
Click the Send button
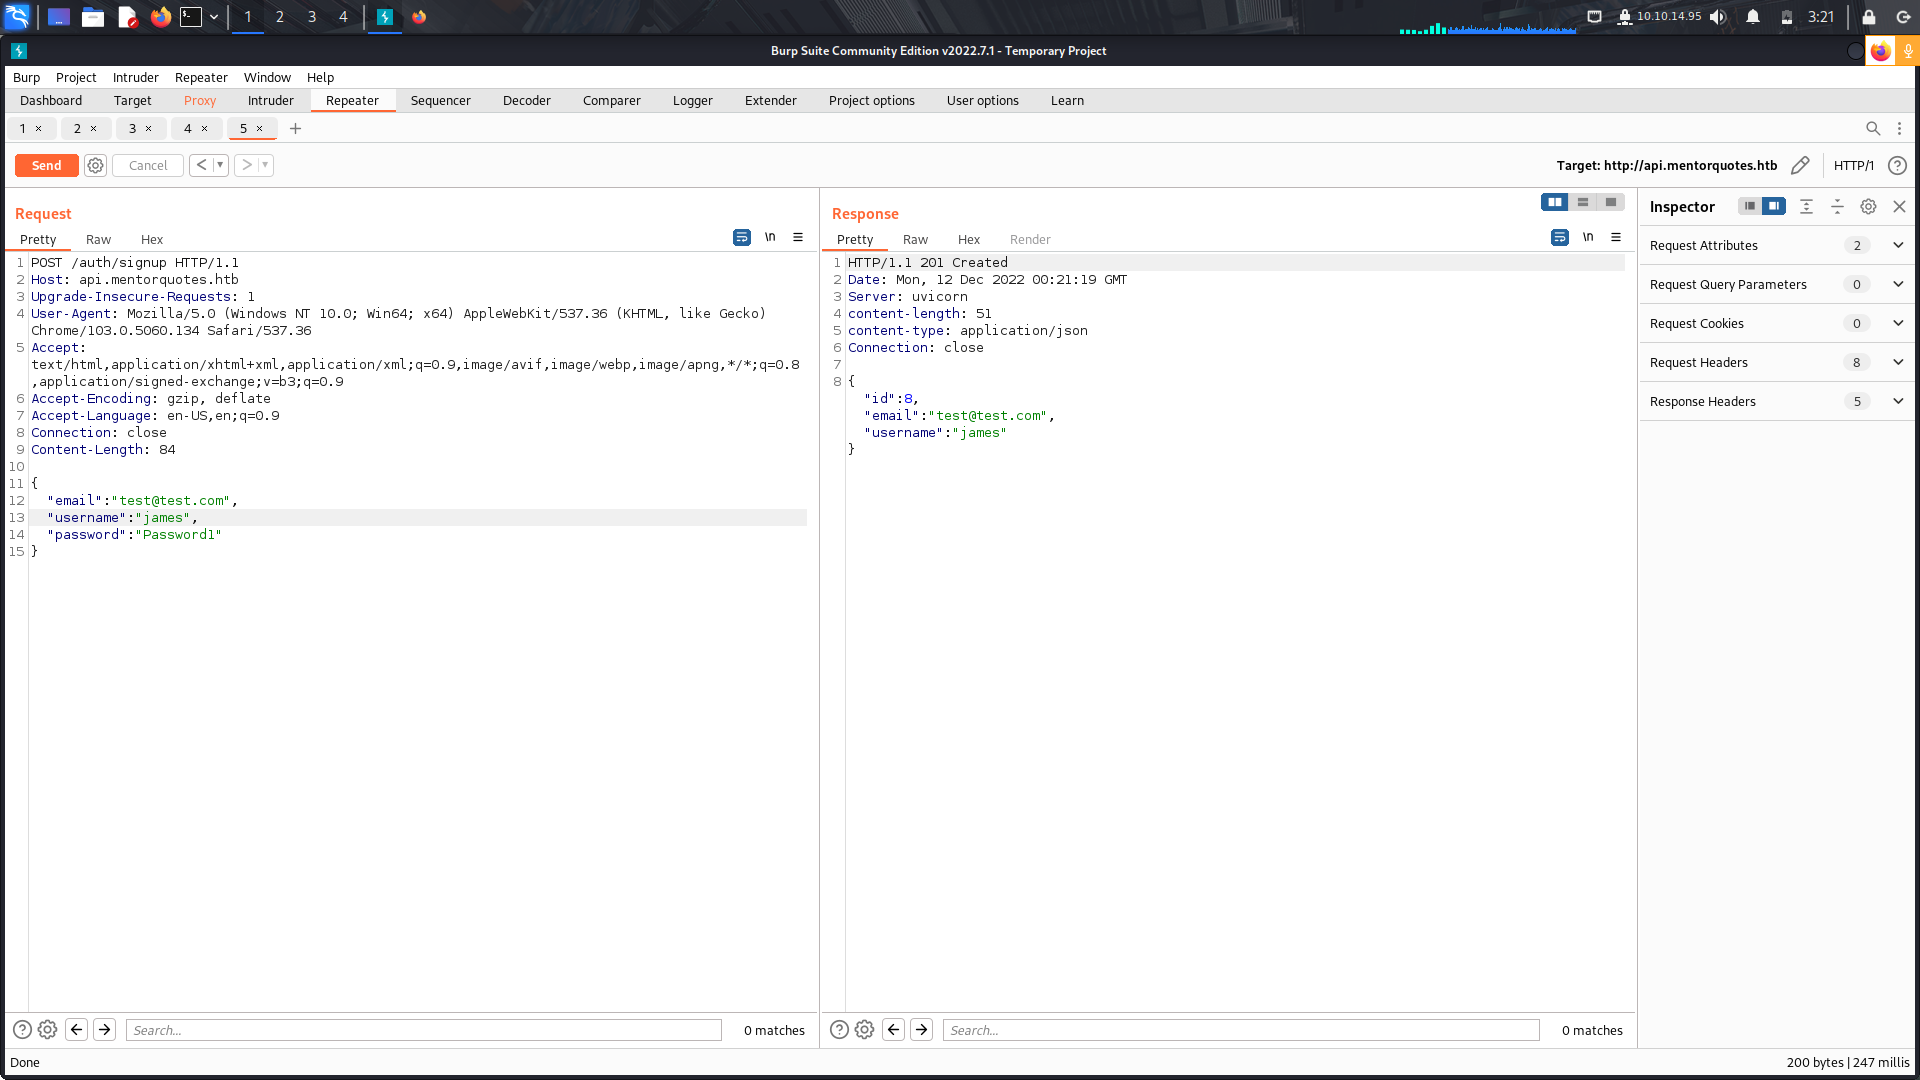click(46, 165)
